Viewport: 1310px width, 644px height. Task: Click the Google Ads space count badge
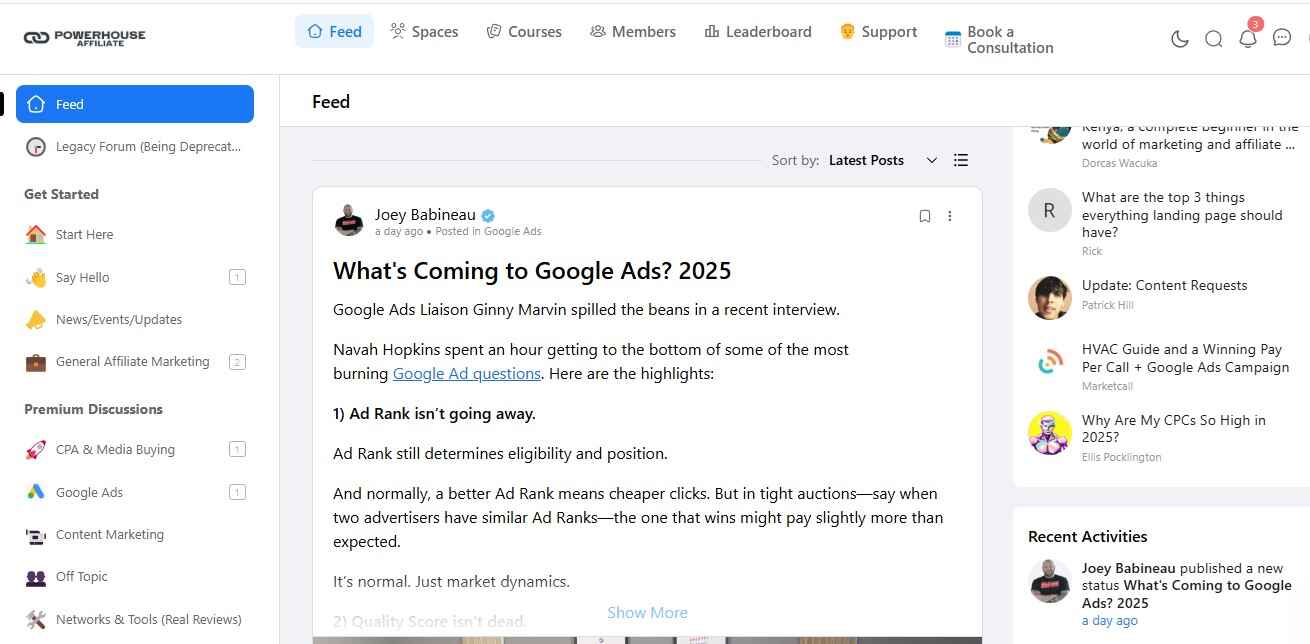click(x=237, y=492)
